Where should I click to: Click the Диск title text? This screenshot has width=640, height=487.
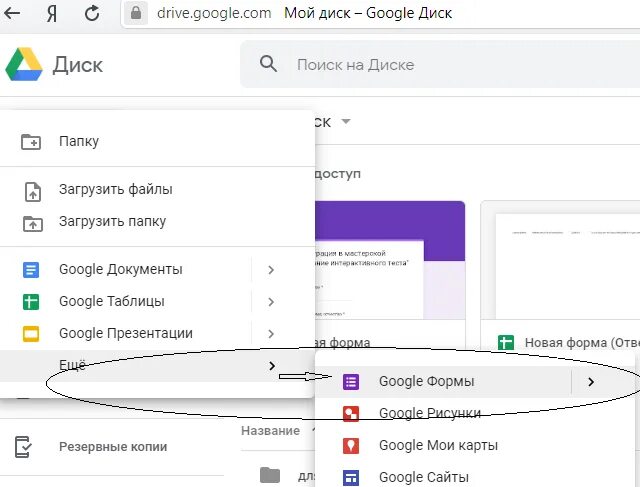point(78,65)
